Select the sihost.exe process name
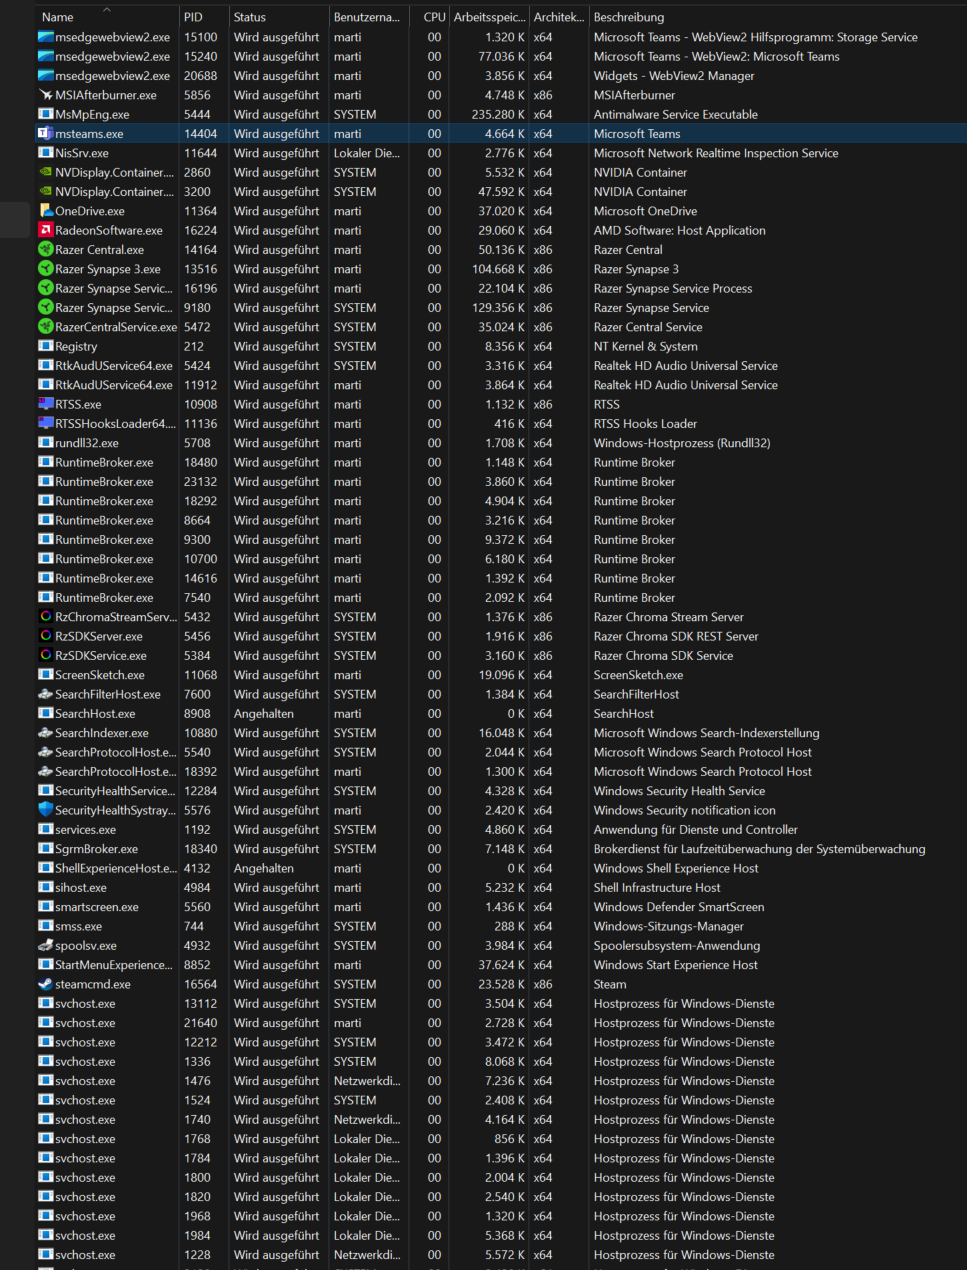 click(x=81, y=887)
